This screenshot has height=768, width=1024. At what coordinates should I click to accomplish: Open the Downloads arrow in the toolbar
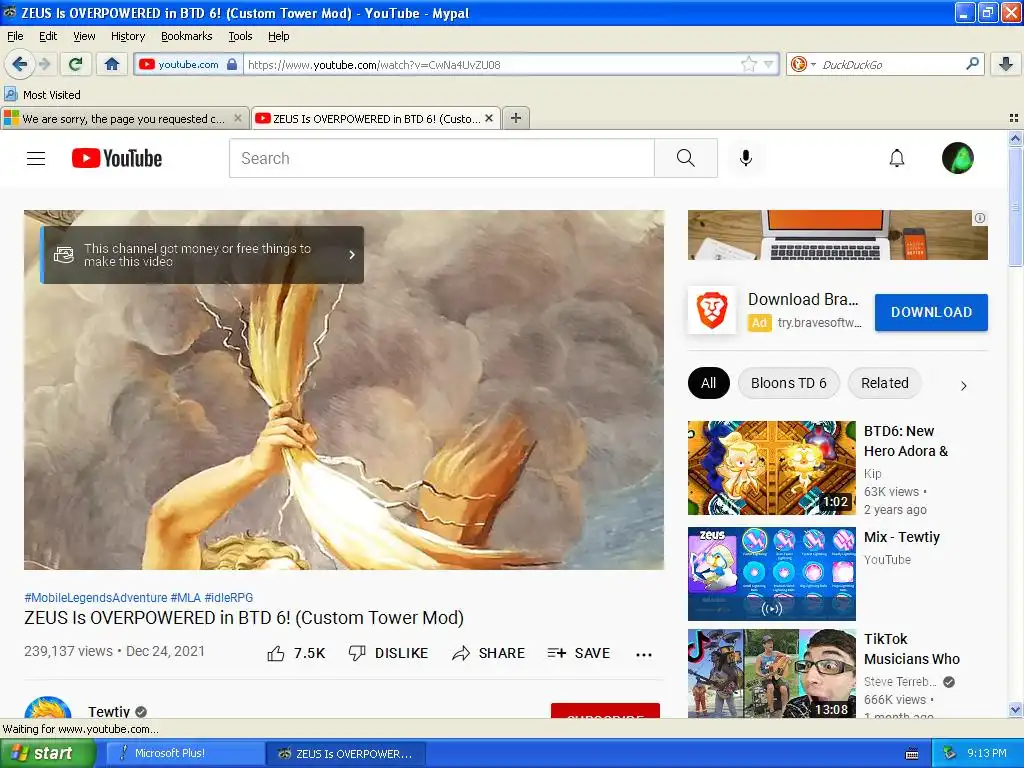tap(1006, 64)
